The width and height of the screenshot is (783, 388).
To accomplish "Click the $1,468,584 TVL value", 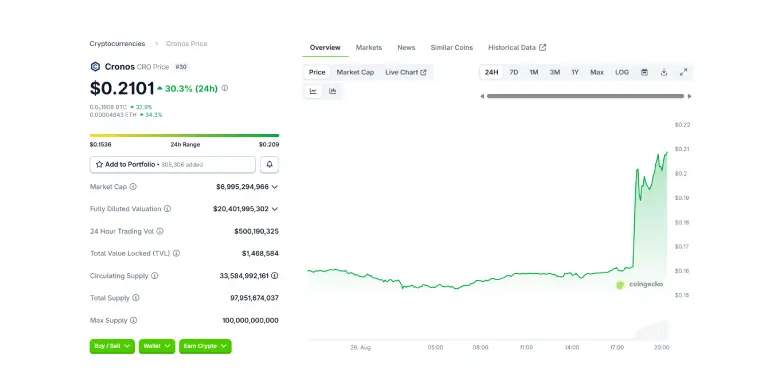I will [x=260, y=253].
